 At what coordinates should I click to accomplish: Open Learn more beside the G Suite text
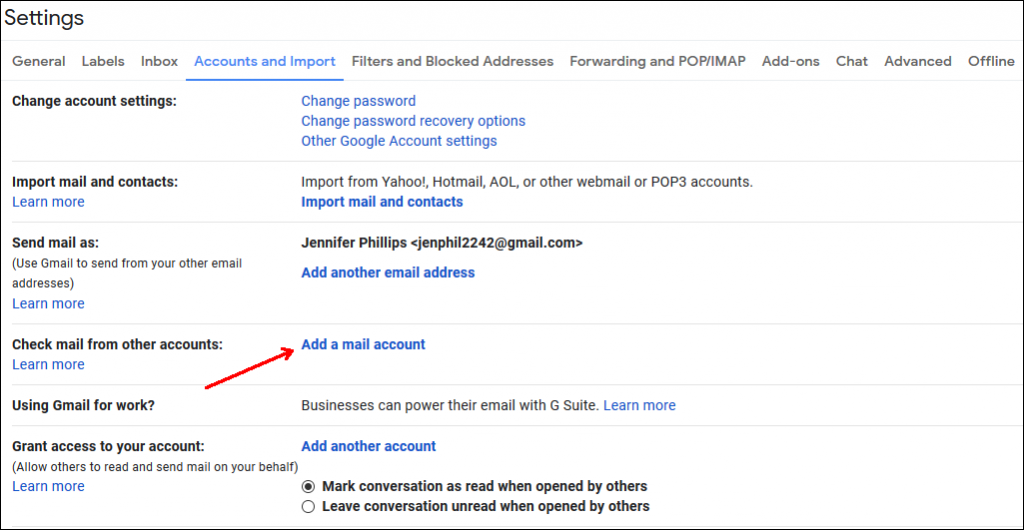[x=639, y=405]
